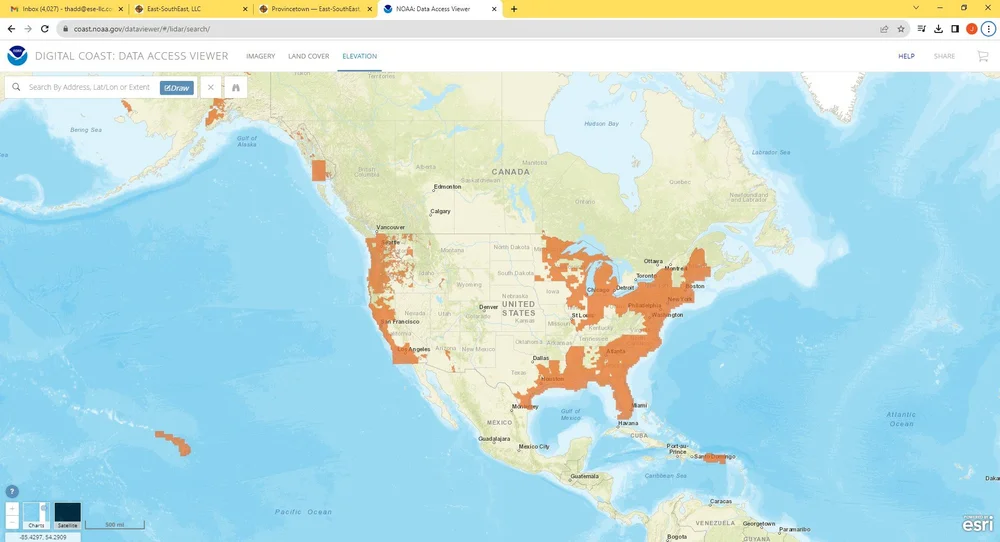
Task: Go back to the previous page
Action: coord(11,29)
